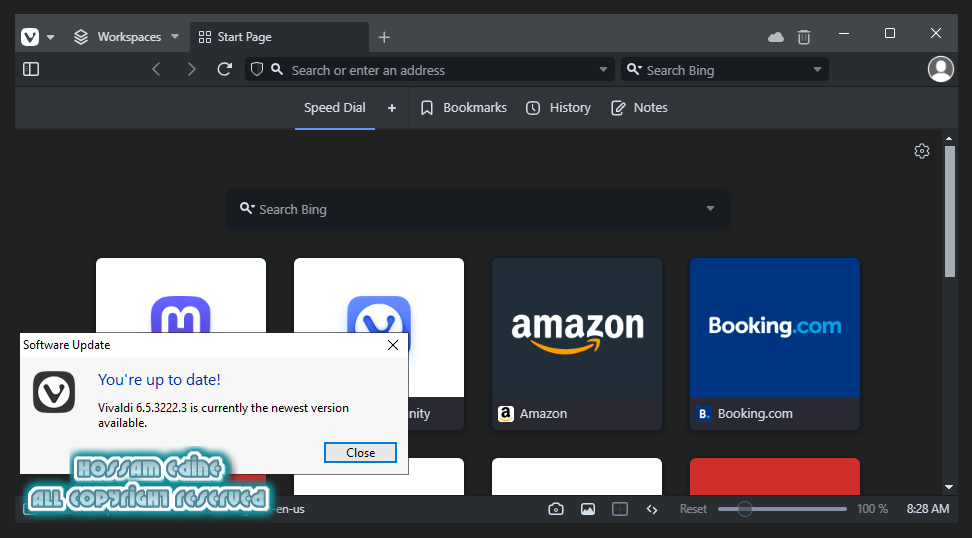The width and height of the screenshot is (972, 538).
Task: Click start page Search Bing box
Action: (477, 209)
